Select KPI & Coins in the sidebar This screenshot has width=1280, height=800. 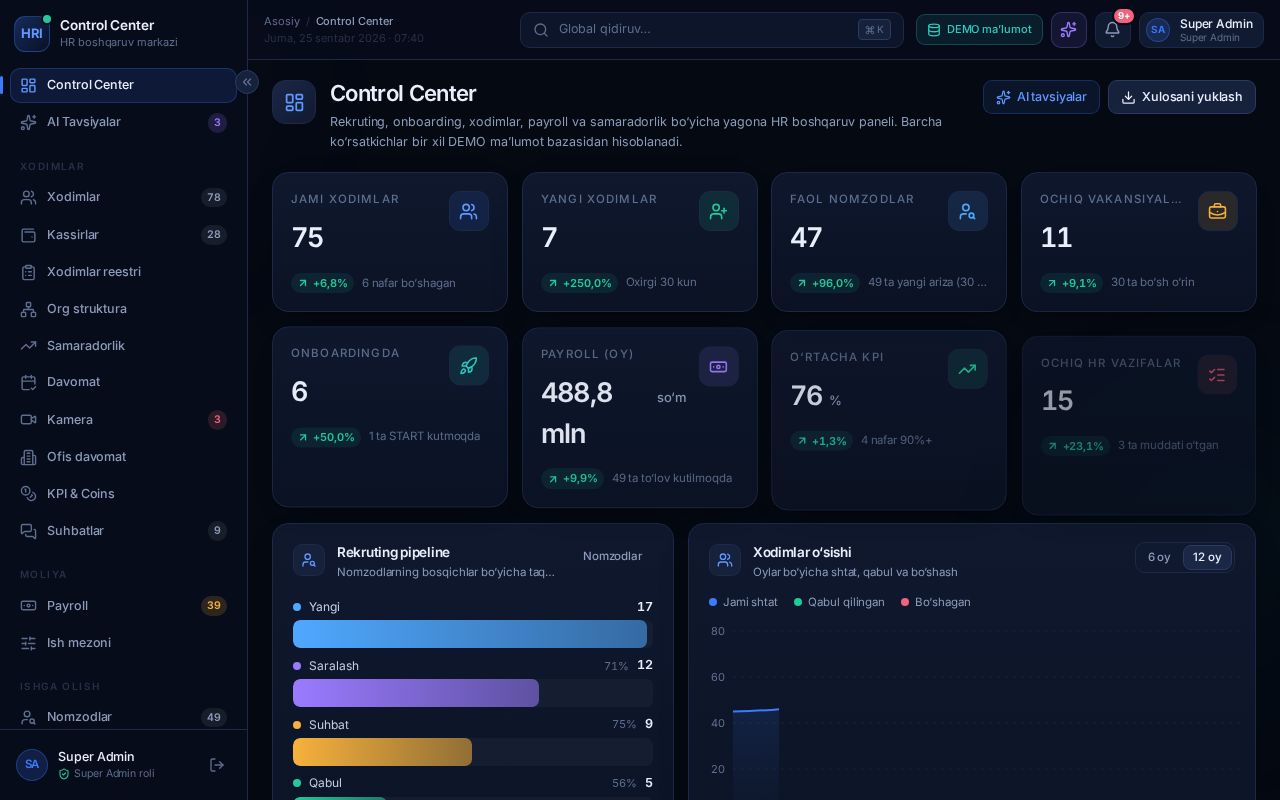pyautogui.click(x=123, y=494)
